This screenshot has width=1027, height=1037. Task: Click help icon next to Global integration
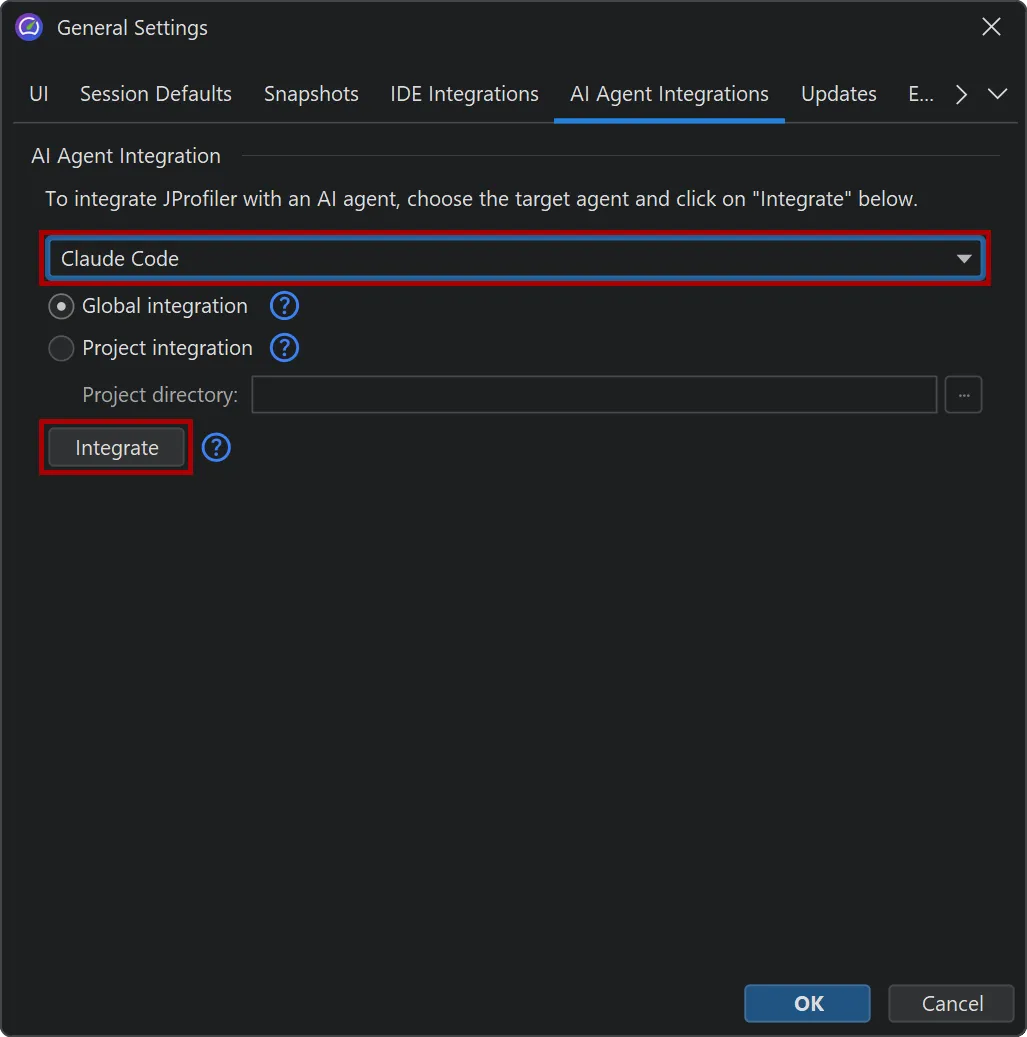(x=285, y=306)
